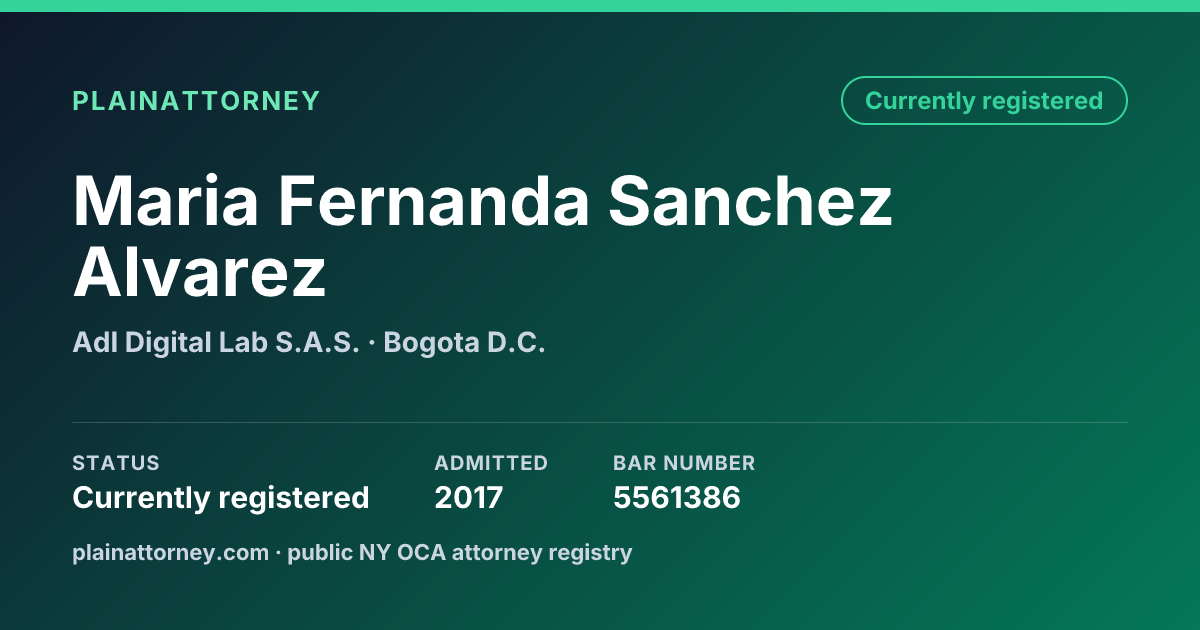Image resolution: width=1200 pixels, height=630 pixels.
Task: Click the PLAINATTORNEY brand logo text
Action: click(196, 101)
